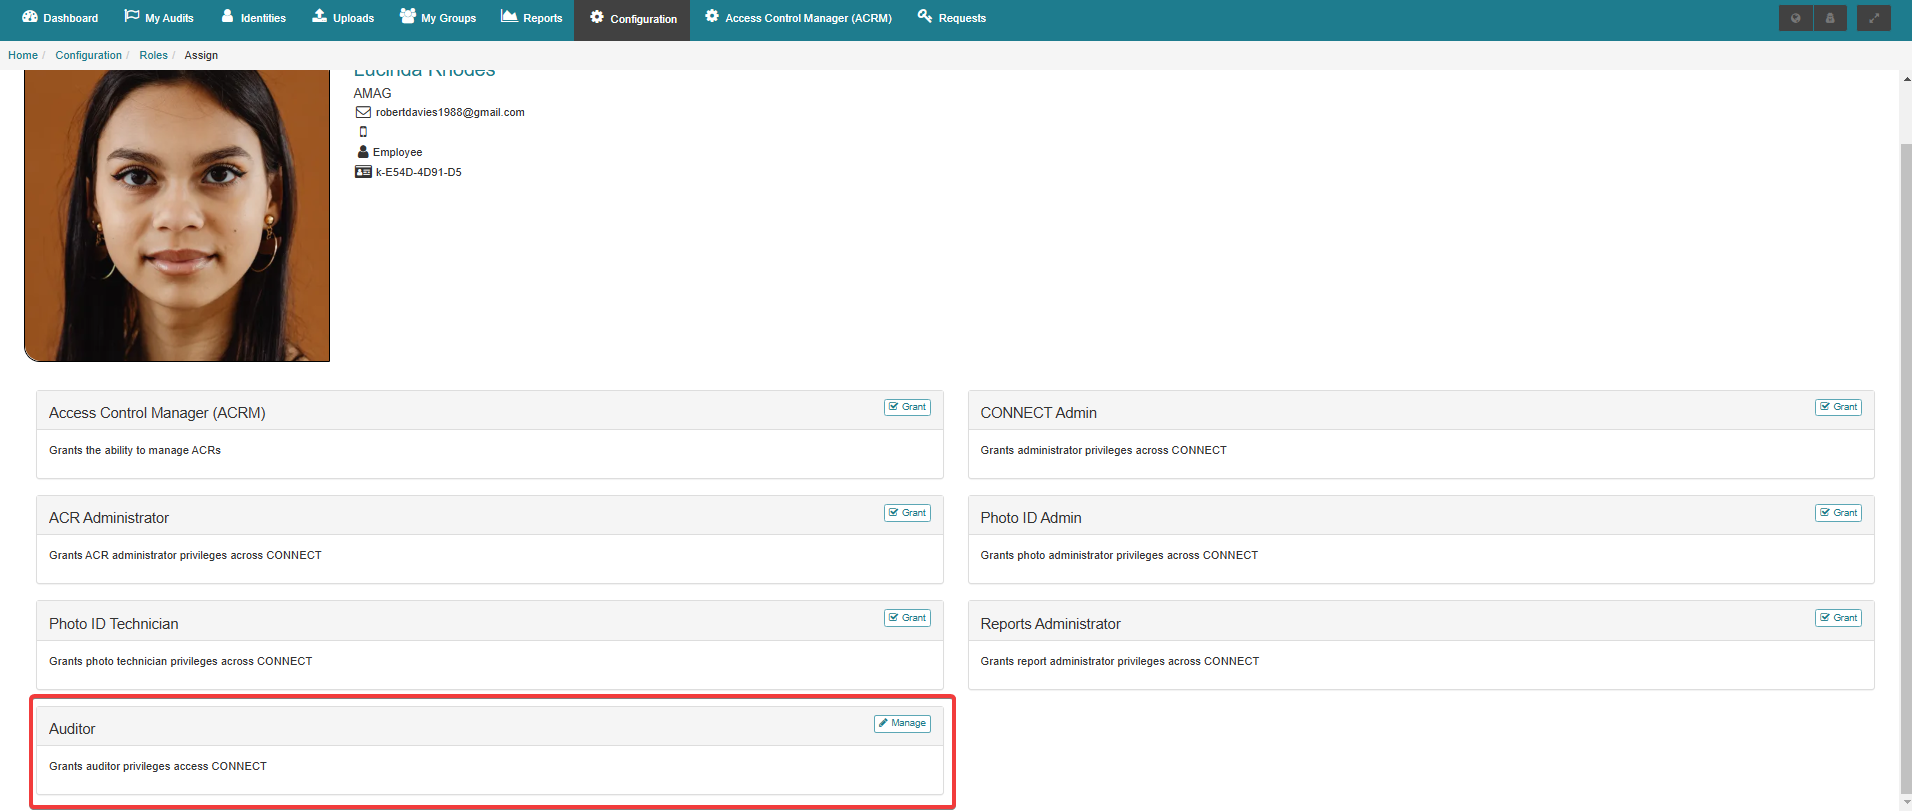Select the Configuration tab
The width and height of the screenshot is (1912, 812).
632,19
